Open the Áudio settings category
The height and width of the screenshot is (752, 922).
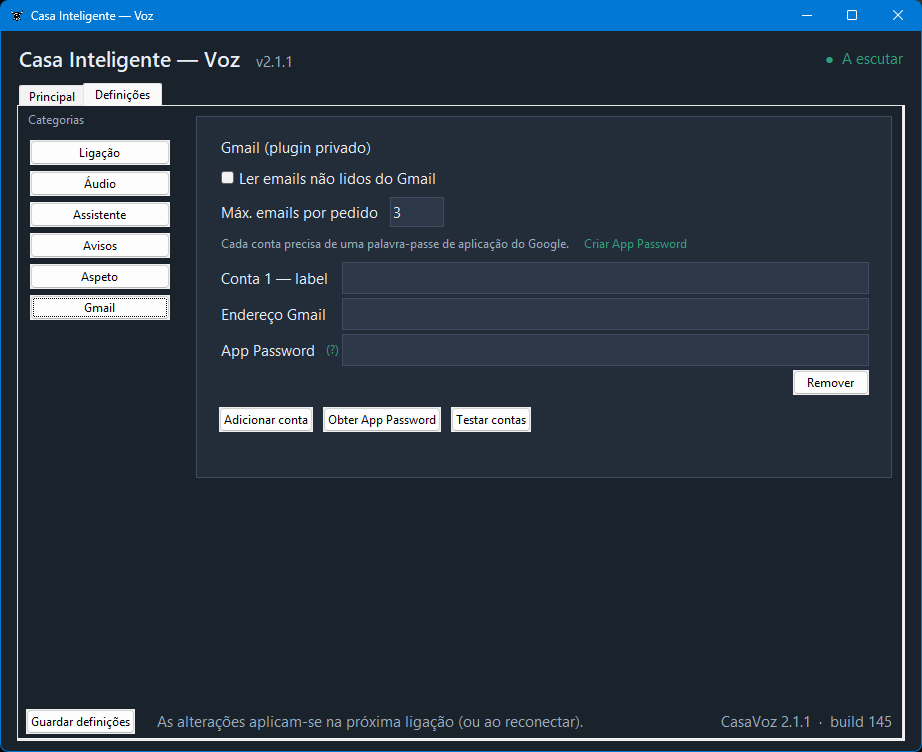(100, 183)
